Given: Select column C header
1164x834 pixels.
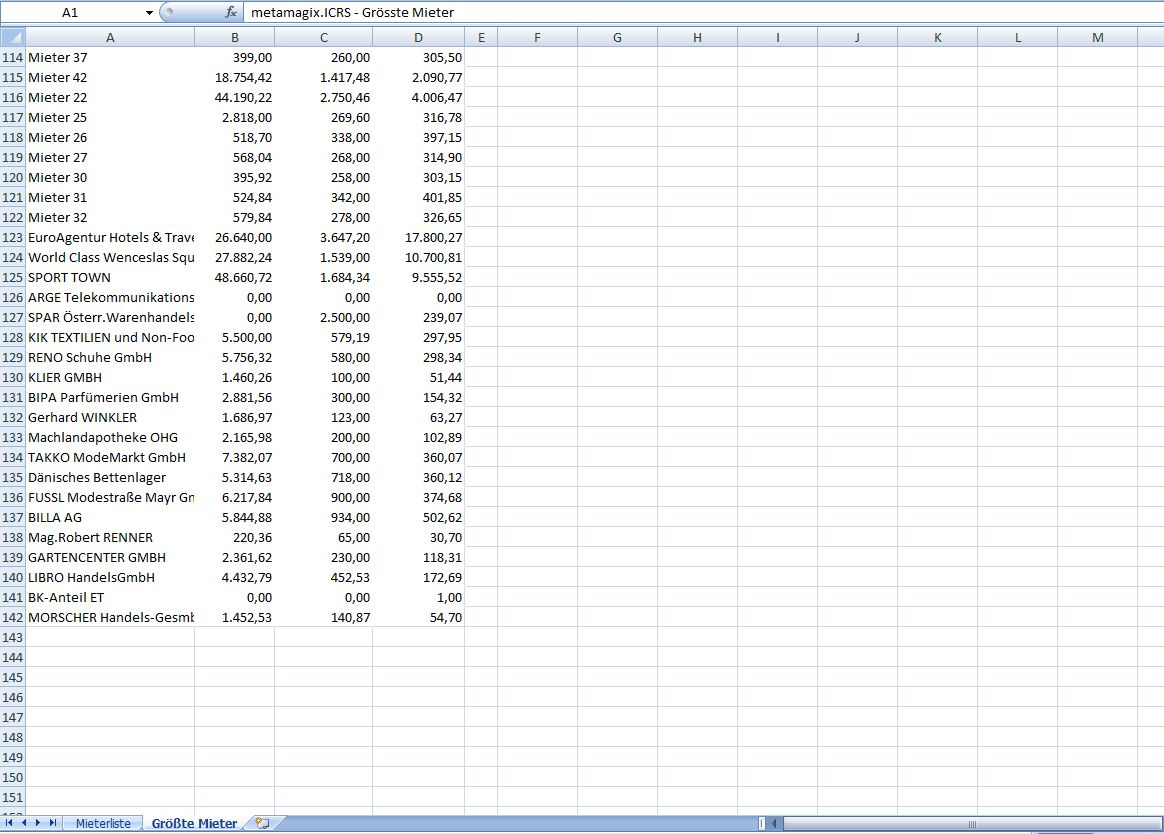Looking at the screenshot, I should click(324, 37).
